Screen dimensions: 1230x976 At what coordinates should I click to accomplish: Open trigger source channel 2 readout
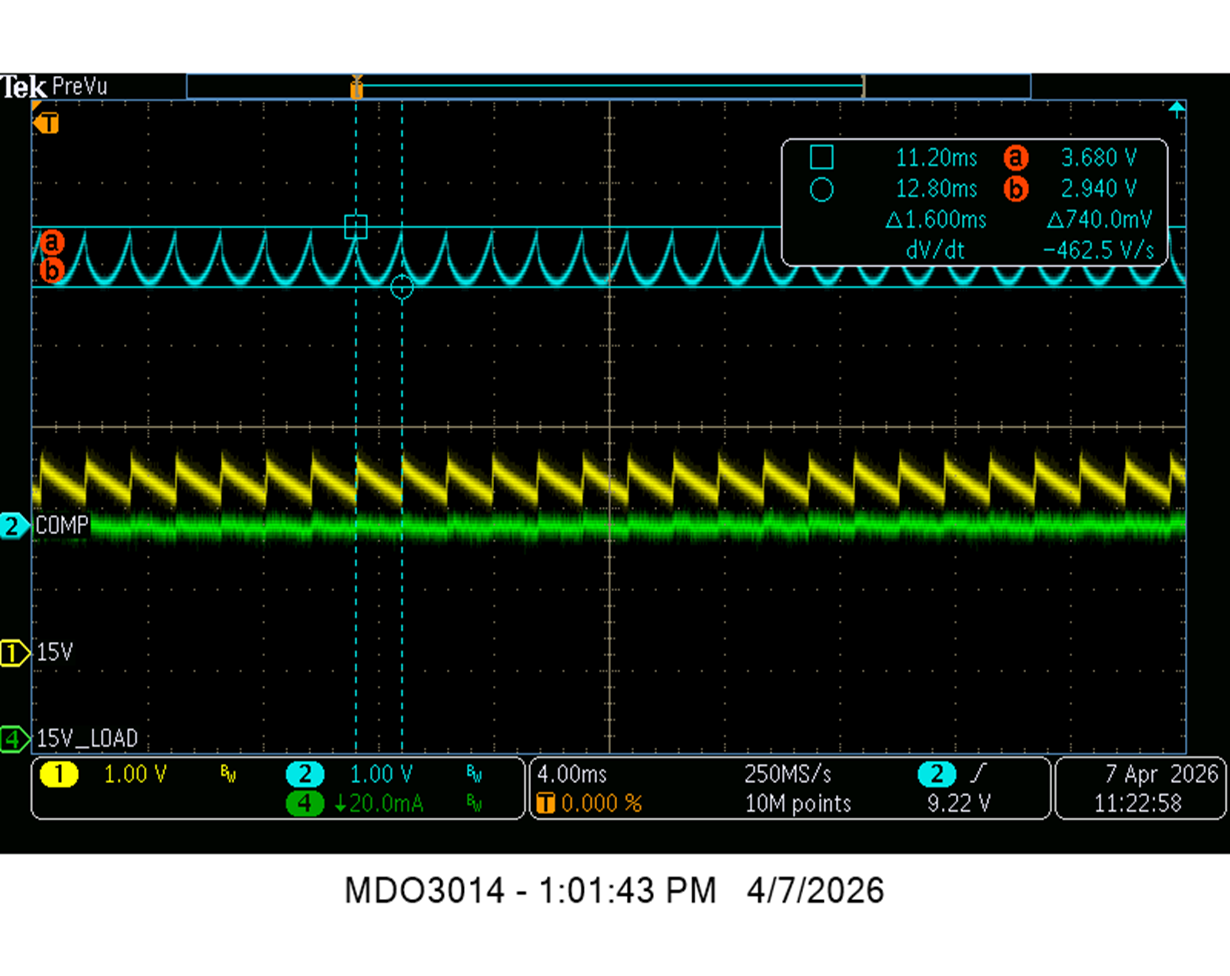point(937,774)
